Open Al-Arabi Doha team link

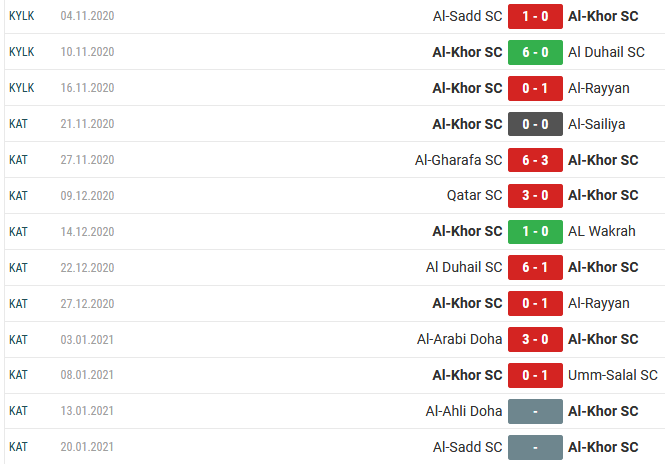pyautogui.click(x=459, y=339)
